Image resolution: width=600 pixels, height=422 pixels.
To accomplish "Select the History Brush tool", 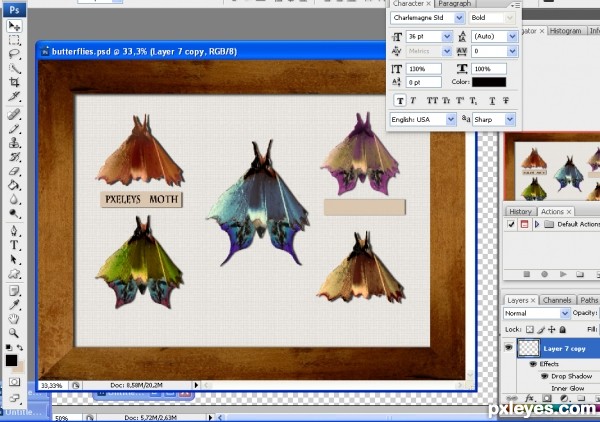I will [x=14, y=157].
